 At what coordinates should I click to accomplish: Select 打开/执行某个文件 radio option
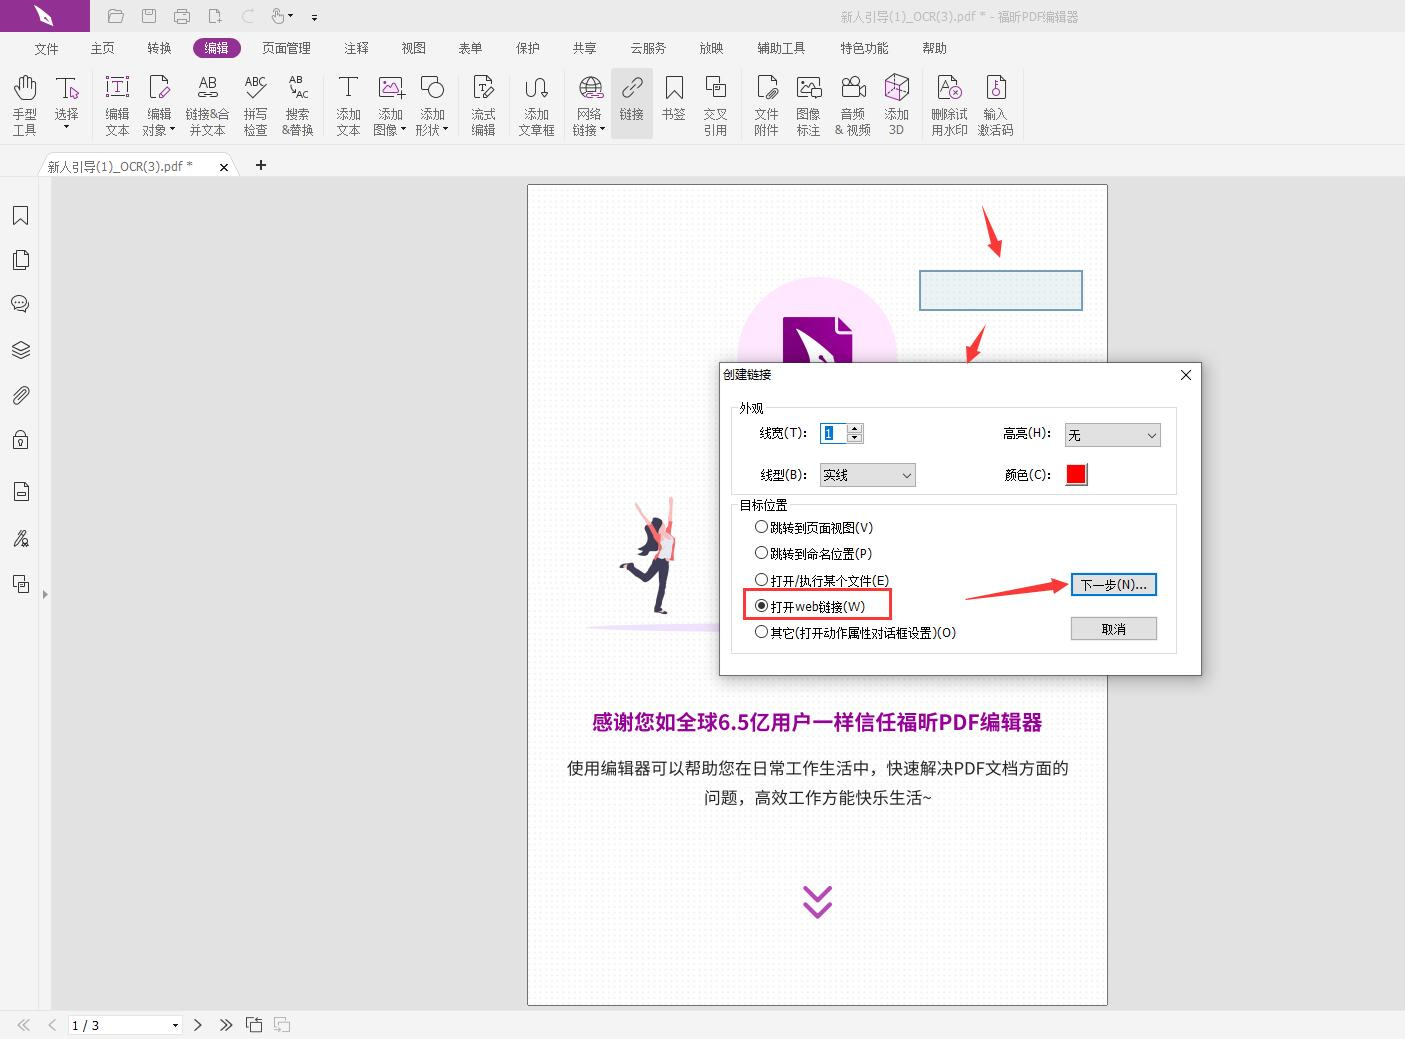tap(762, 579)
